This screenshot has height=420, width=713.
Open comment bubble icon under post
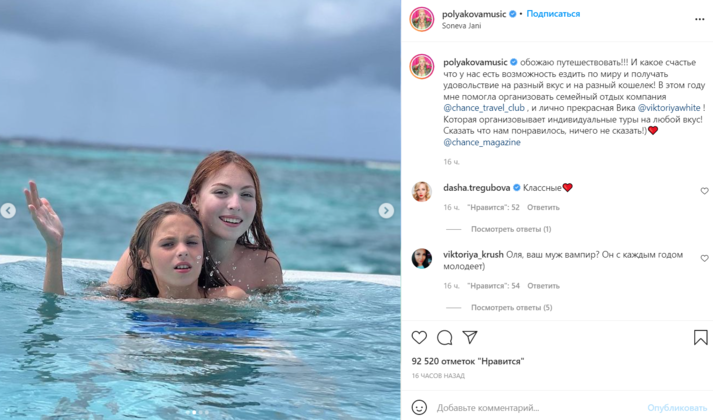pyautogui.click(x=444, y=338)
